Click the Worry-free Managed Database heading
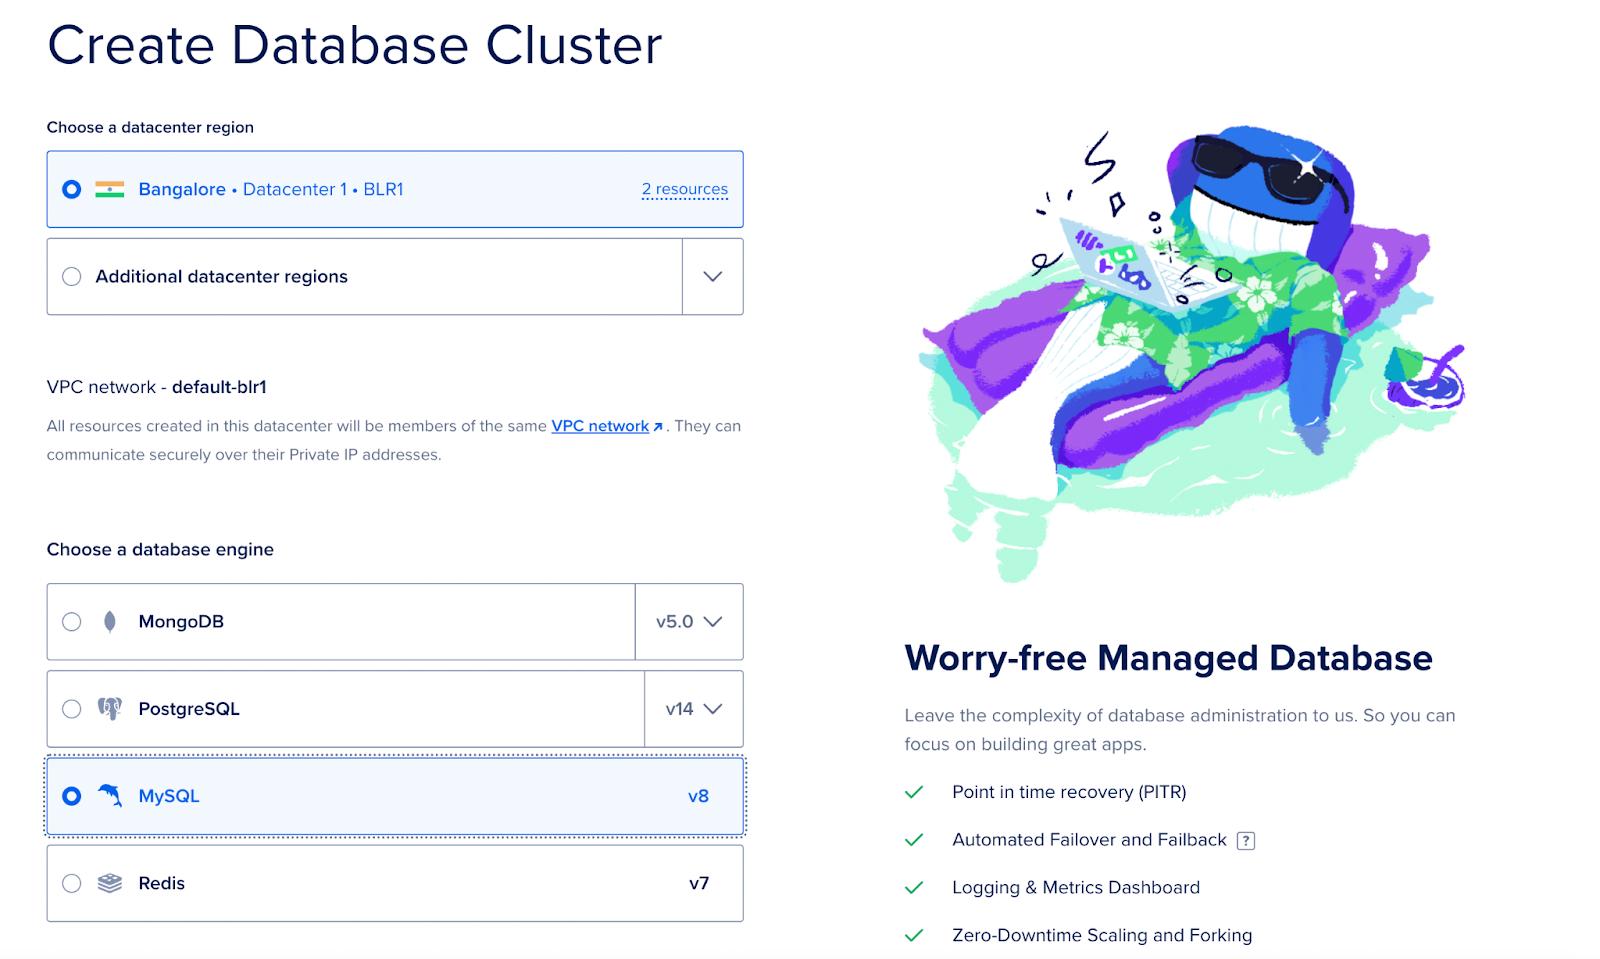1600x959 pixels. click(x=1168, y=658)
